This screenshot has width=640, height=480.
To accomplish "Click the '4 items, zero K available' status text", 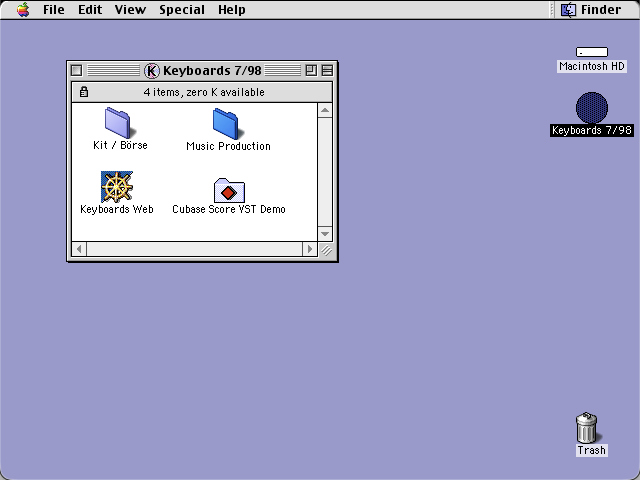I will [204, 92].
